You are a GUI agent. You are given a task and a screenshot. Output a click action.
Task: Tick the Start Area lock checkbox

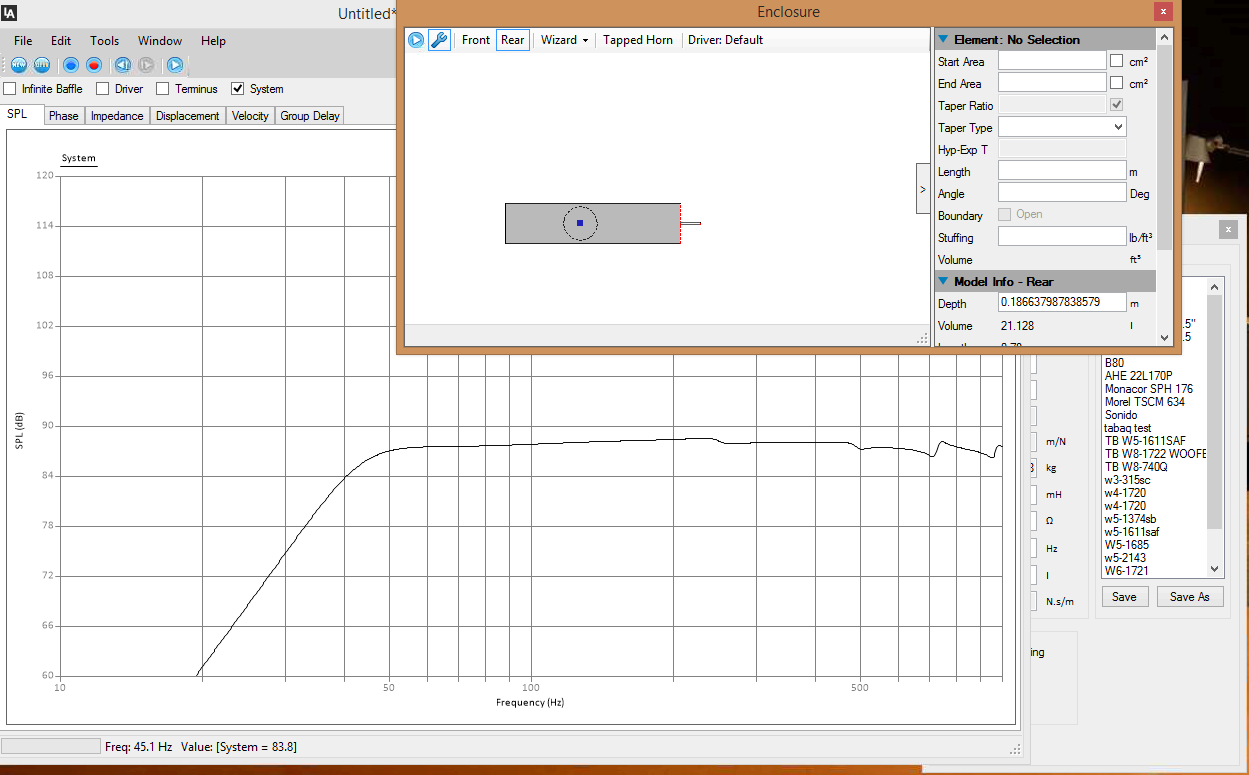1116,61
